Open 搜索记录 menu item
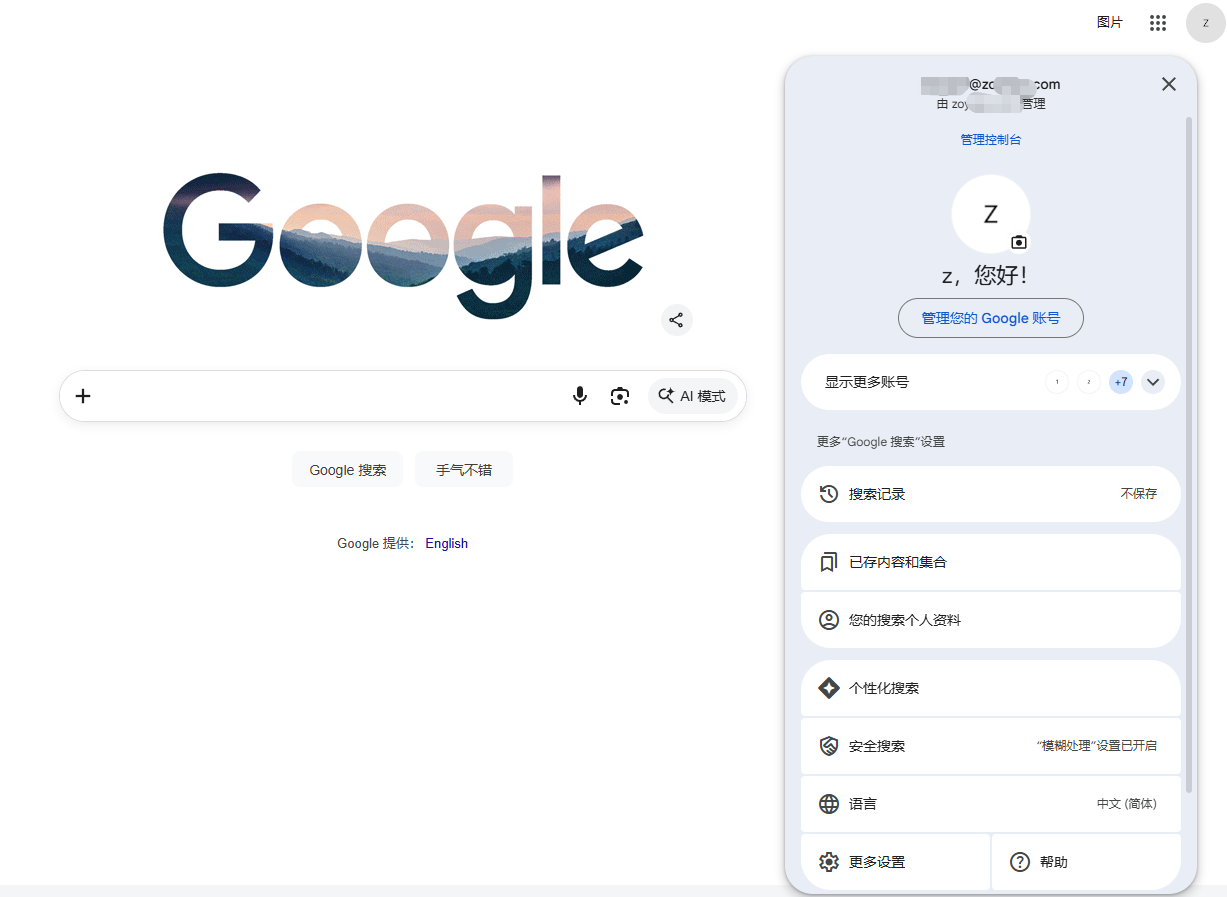The height and width of the screenshot is (897, 1227). [991, 494]
